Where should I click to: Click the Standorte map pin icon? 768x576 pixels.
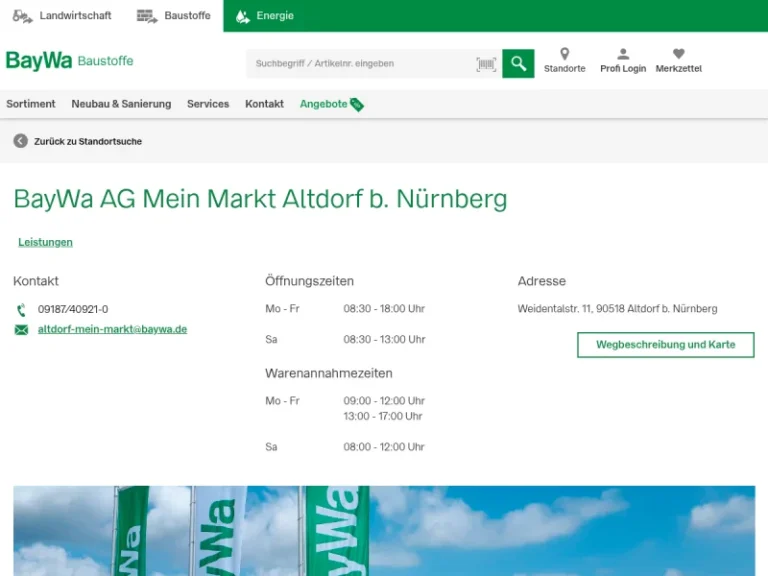[x=564, y=53]
